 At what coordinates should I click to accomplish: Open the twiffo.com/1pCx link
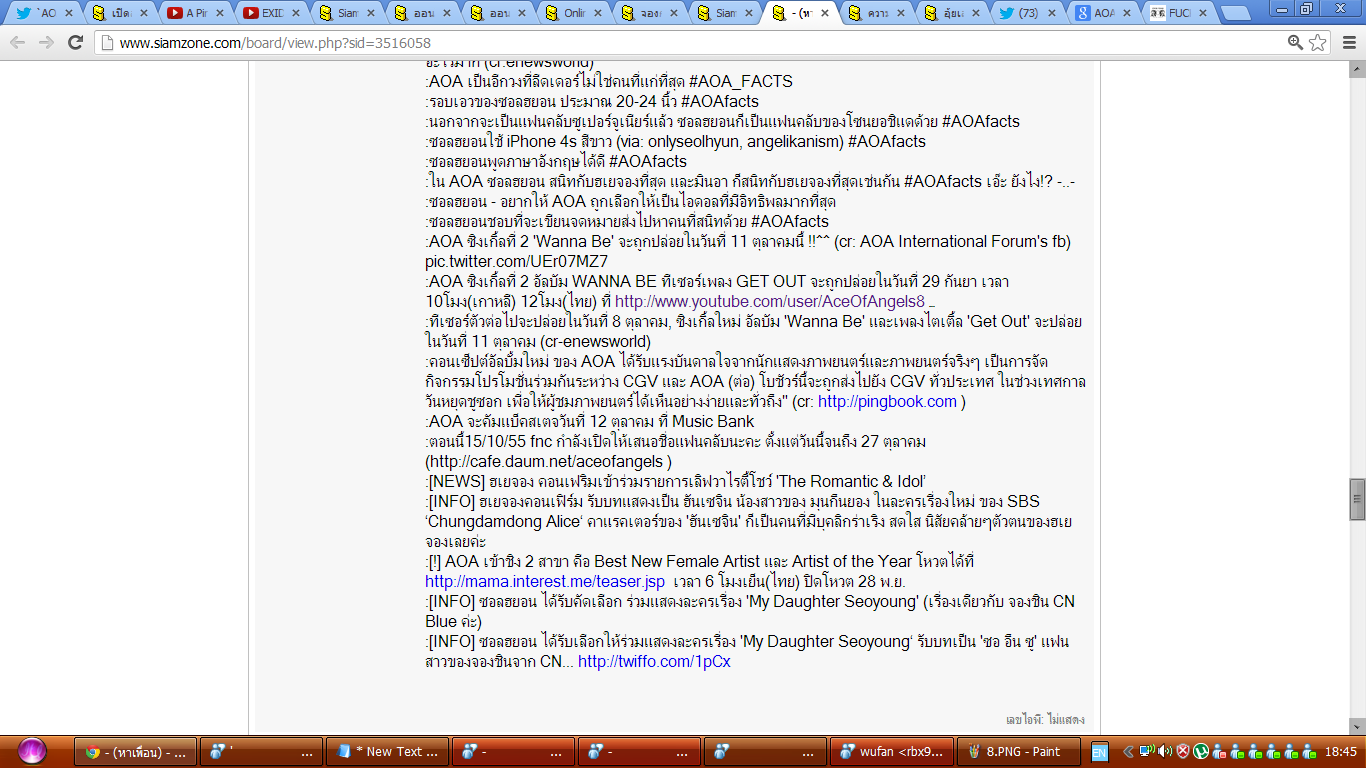(654, 661)
